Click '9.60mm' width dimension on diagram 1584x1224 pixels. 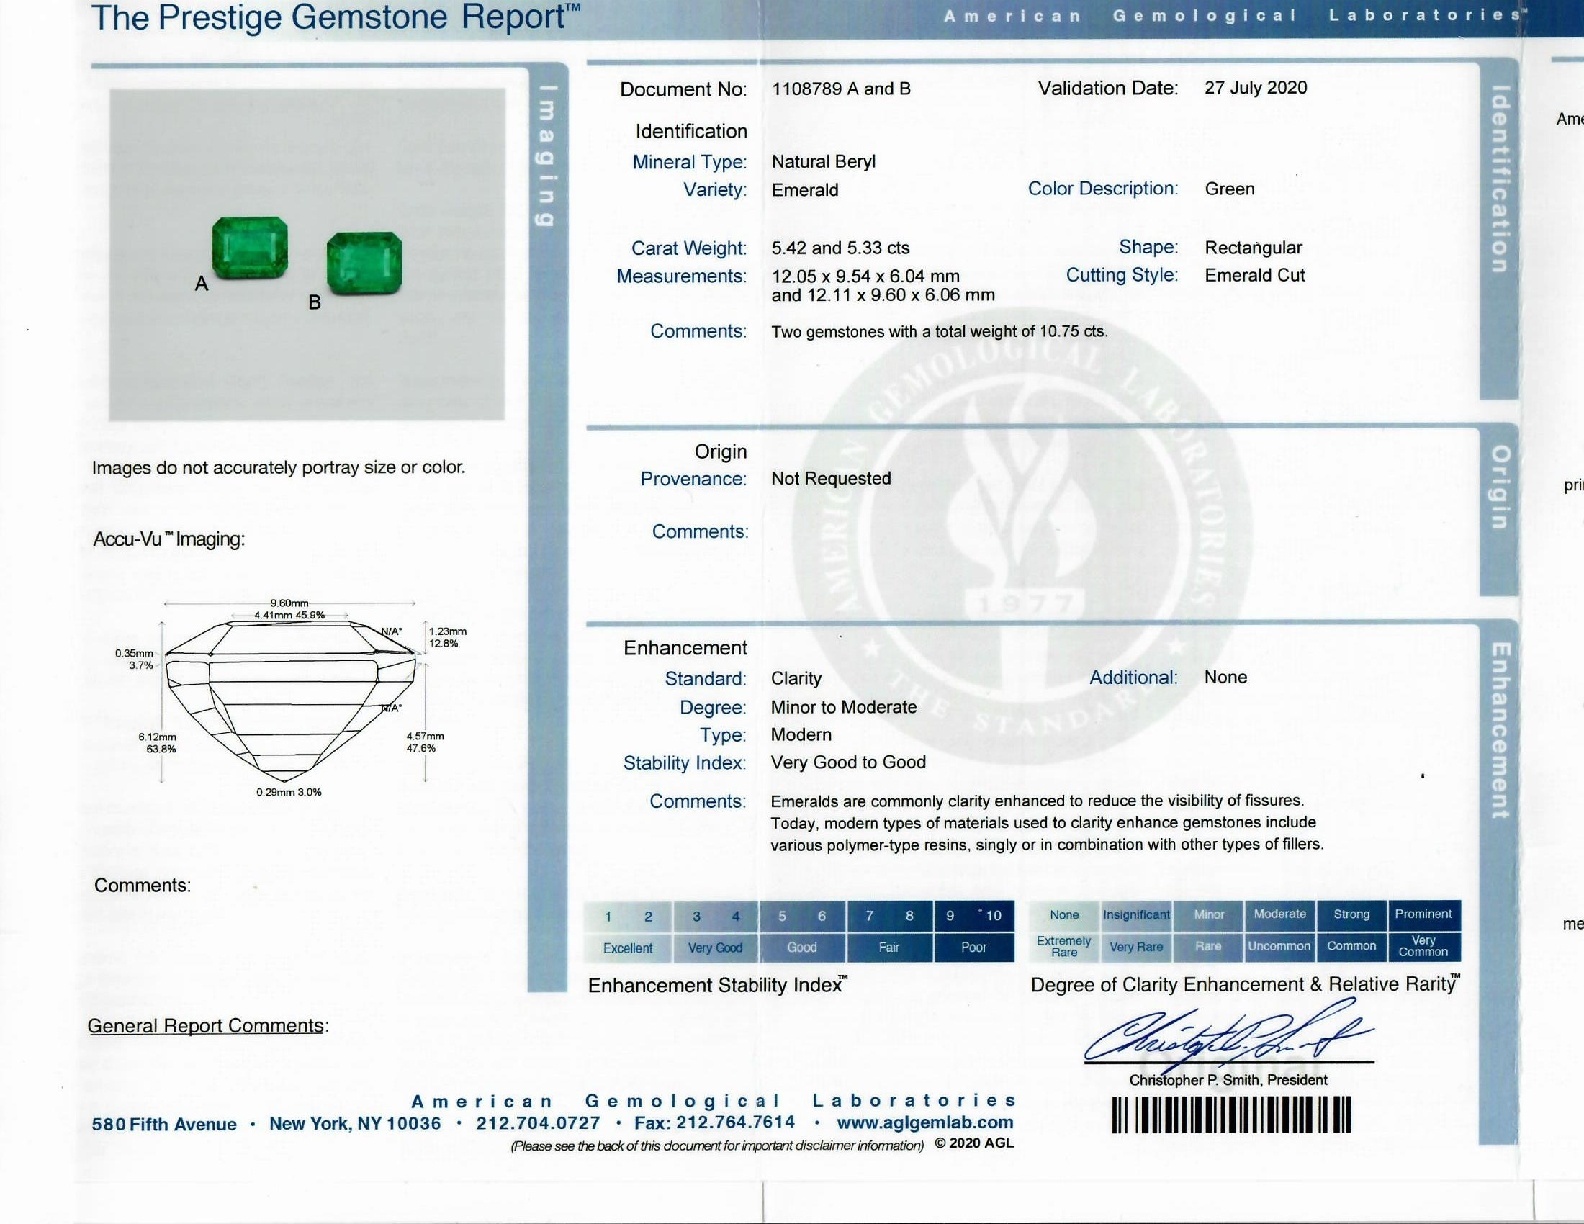(x=289, y=603)
